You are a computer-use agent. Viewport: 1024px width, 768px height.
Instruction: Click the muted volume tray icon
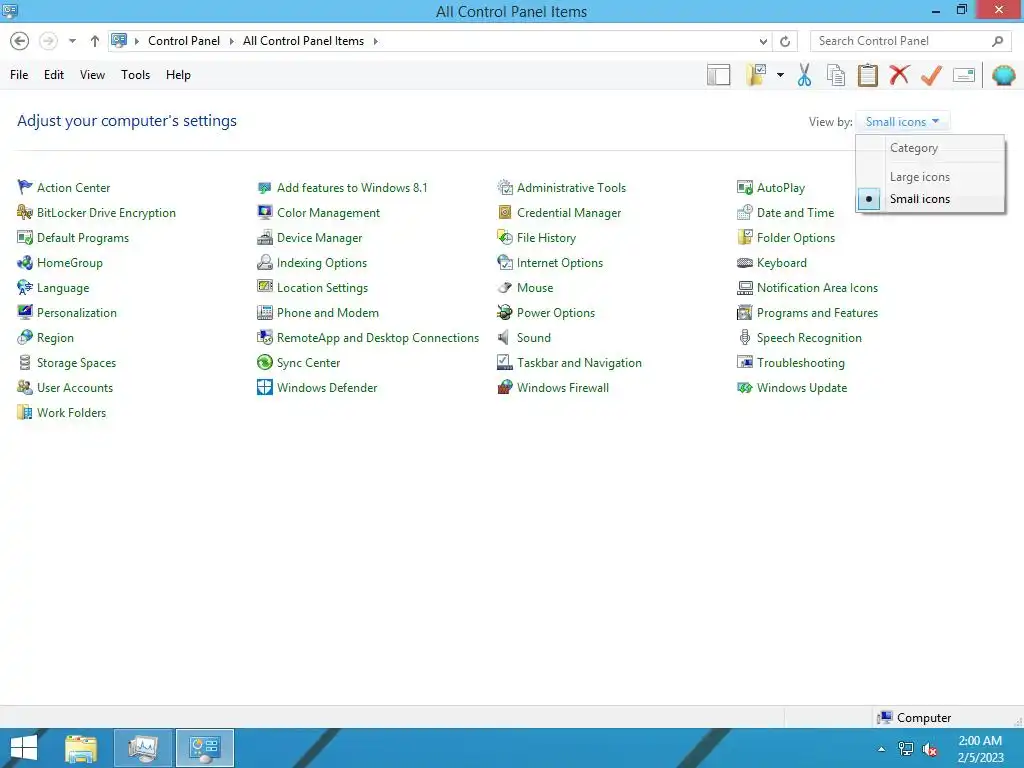930,749
